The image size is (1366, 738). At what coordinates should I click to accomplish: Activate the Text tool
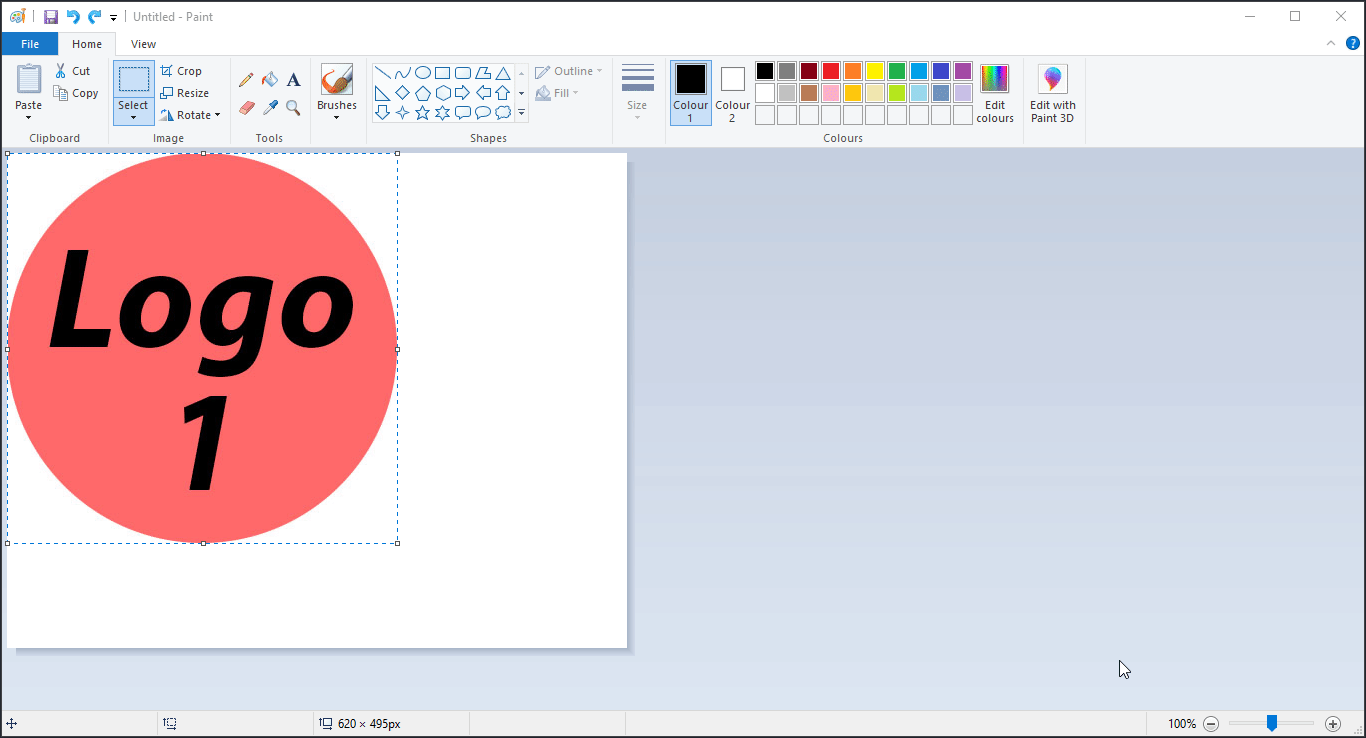[x=293, y=80]
